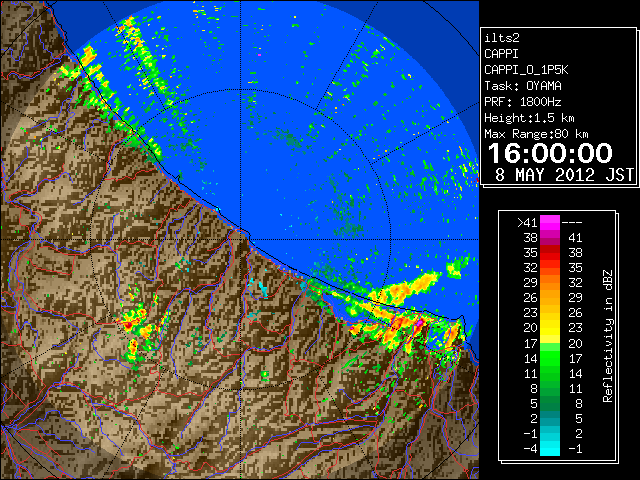Pick the yellow 20–23 dBZ swatch
The image size is (640, 480).
coord(550,328)
